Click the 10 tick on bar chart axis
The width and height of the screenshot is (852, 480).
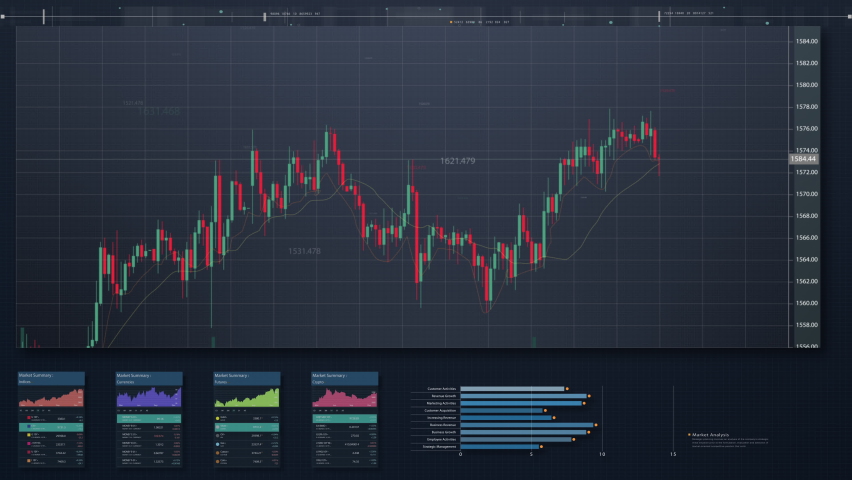pyautogui.click(x=602, y=454)
